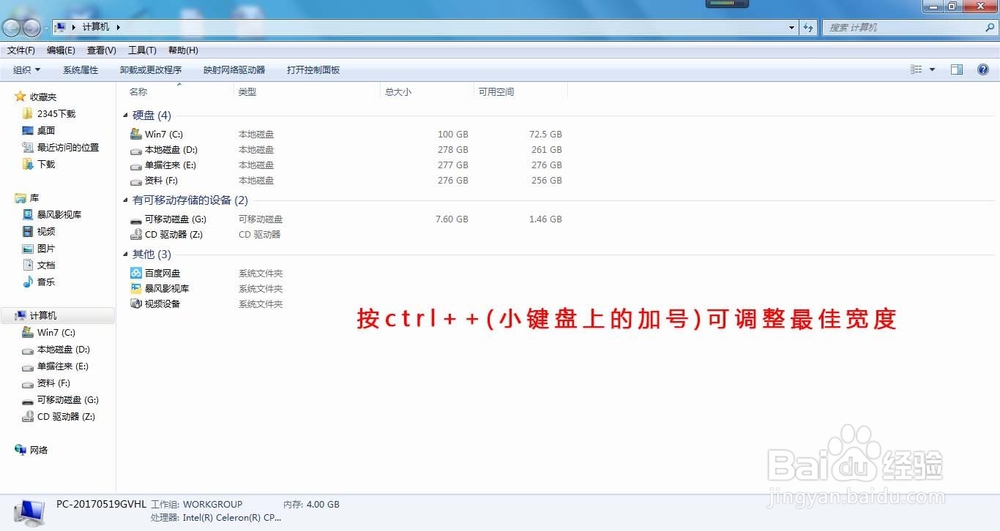Click the 7.60 GB total size value
The height and width of the screenshot is (531, 1000).
click(x=452, y=219)
